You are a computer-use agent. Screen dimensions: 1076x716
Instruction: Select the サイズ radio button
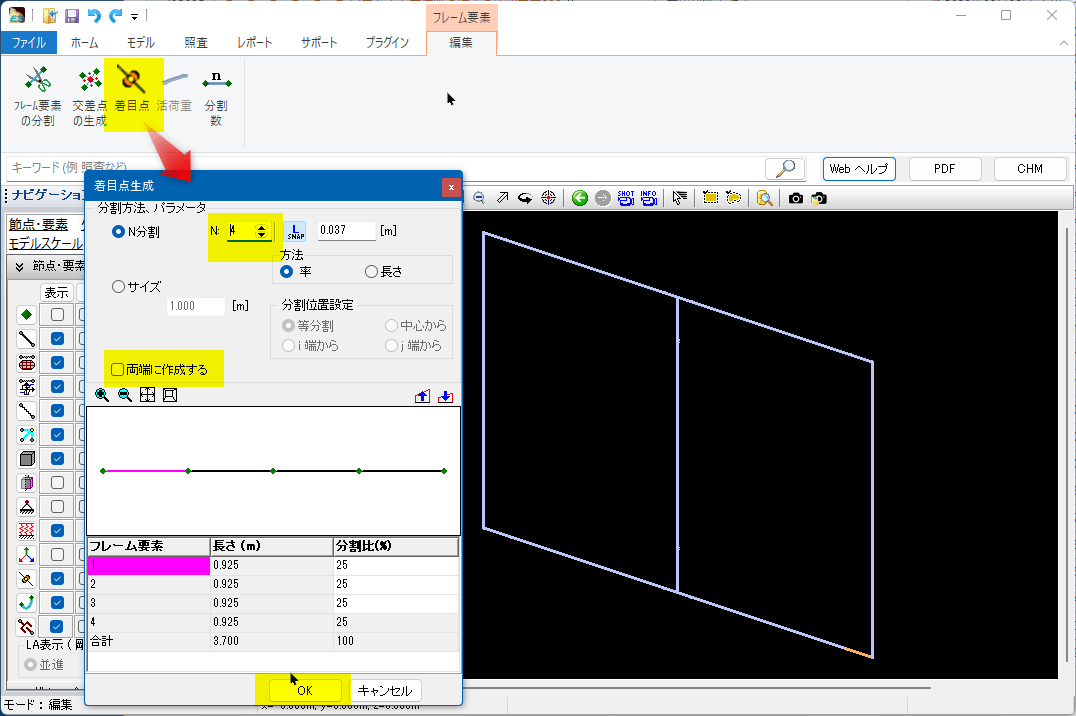pos(119,287)
